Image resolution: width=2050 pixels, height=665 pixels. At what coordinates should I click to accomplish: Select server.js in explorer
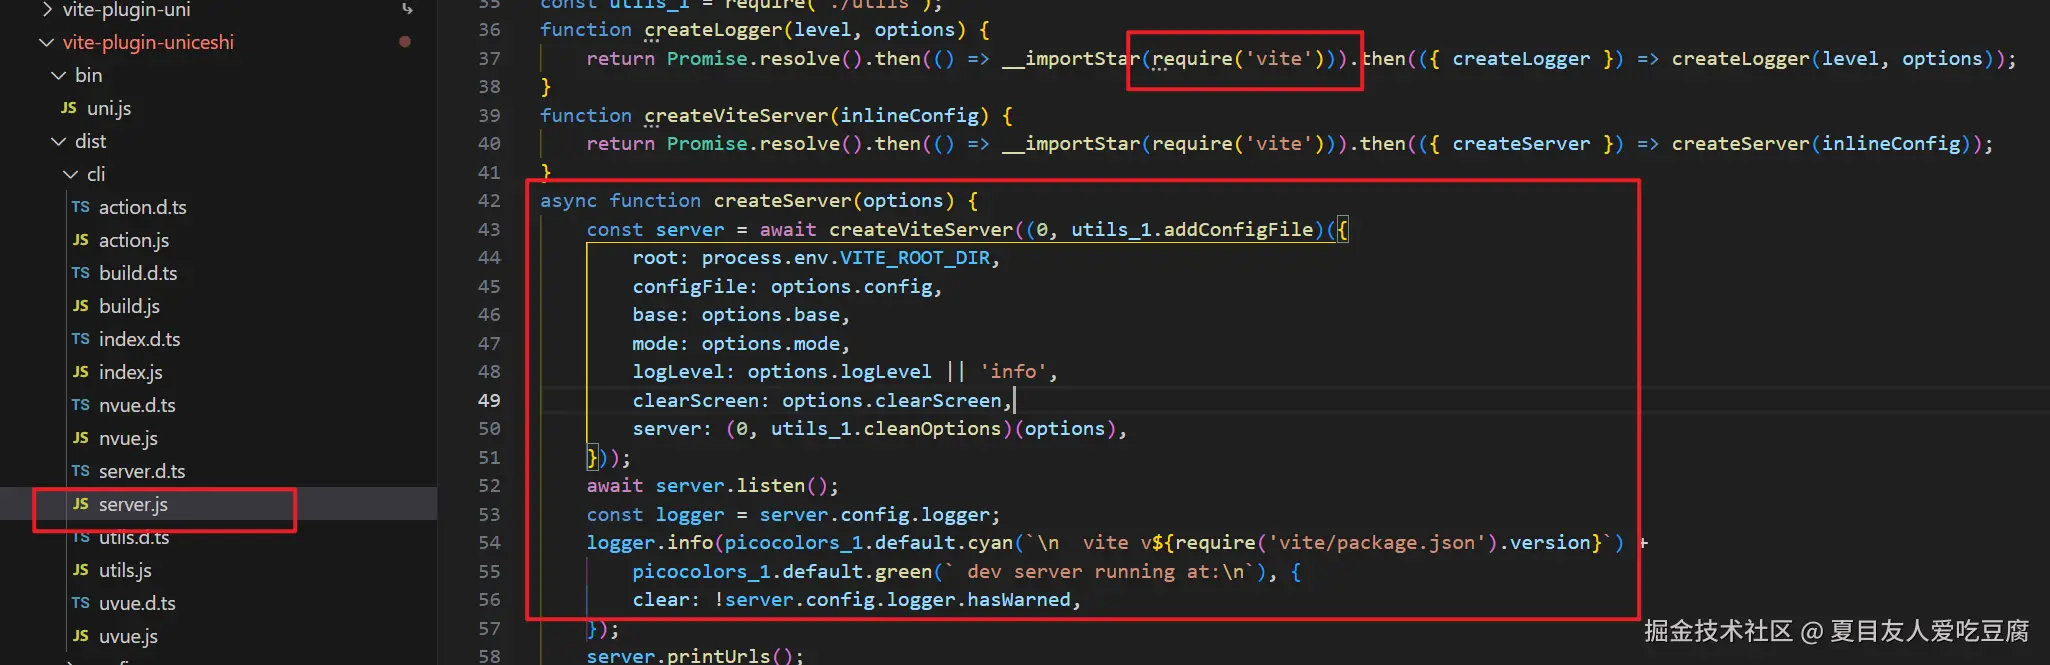133,504
